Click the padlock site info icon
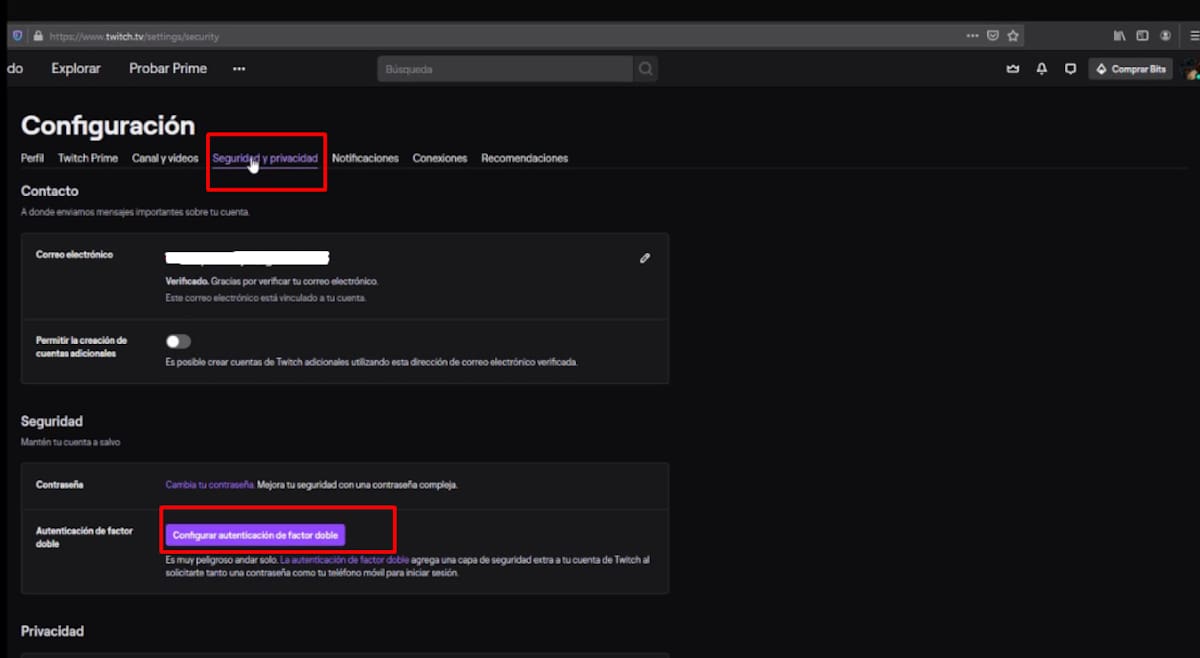 click(x=38, y=36)
